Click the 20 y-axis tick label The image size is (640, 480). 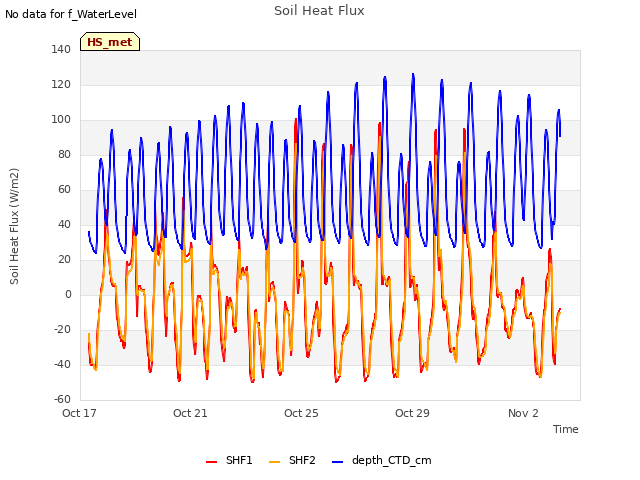(64, 260)
